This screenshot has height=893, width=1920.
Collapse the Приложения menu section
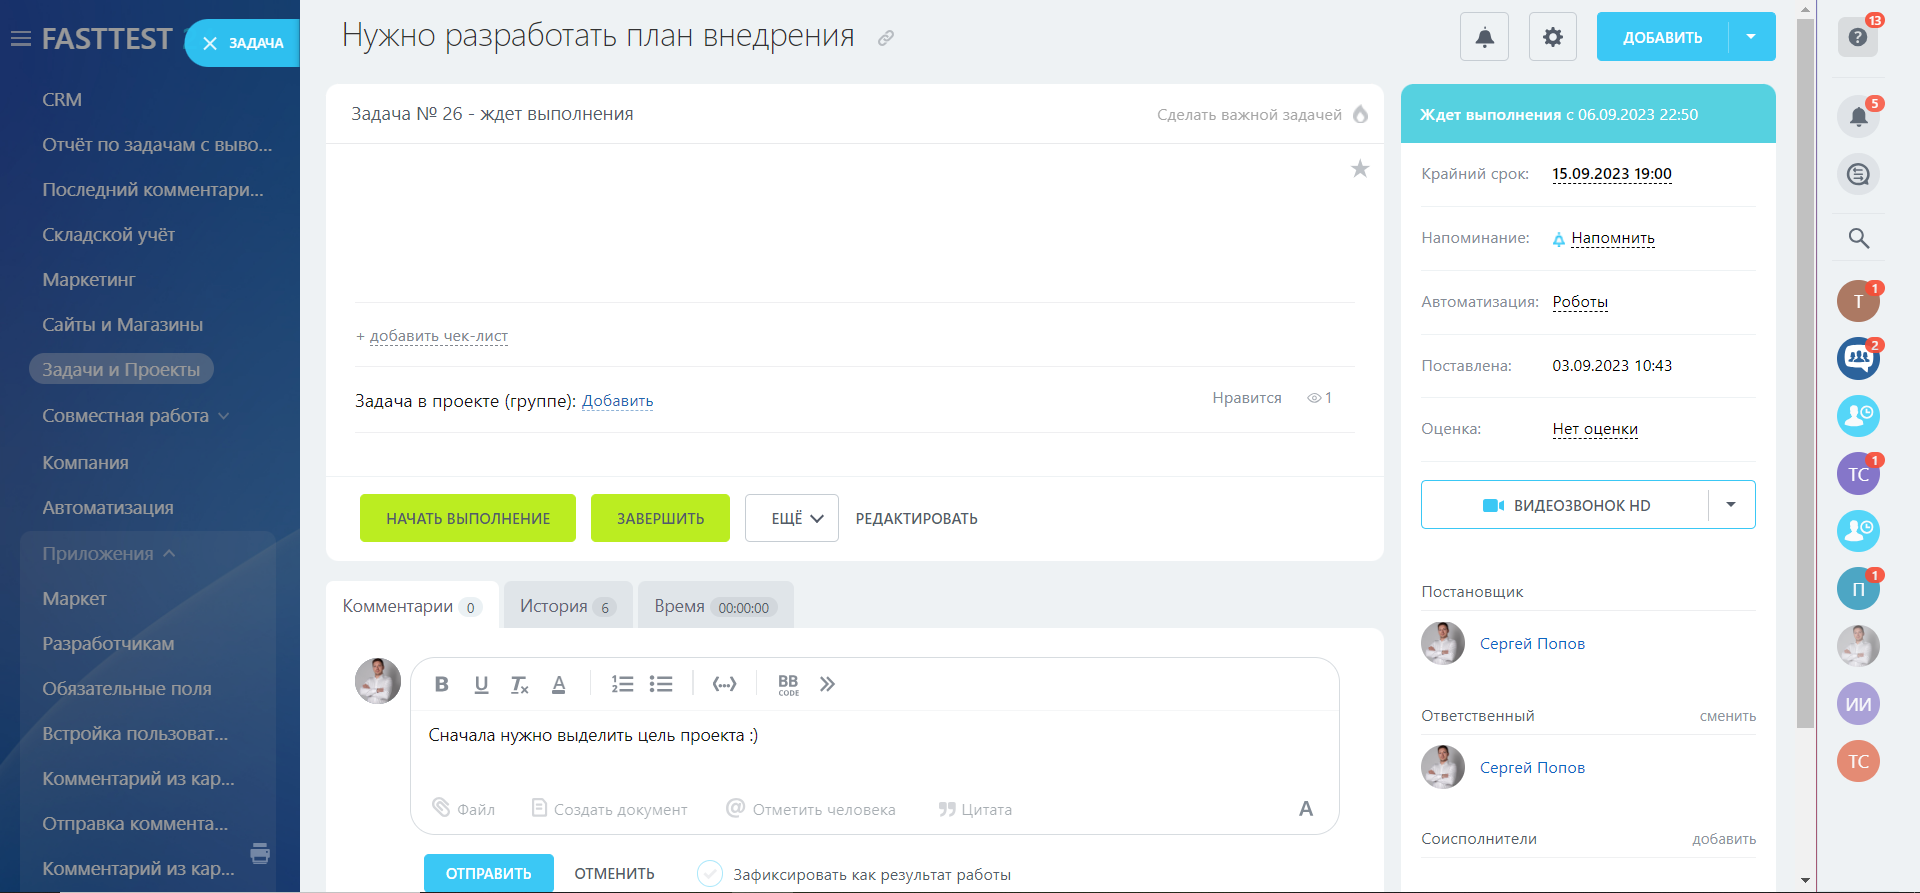coord(109,554)
